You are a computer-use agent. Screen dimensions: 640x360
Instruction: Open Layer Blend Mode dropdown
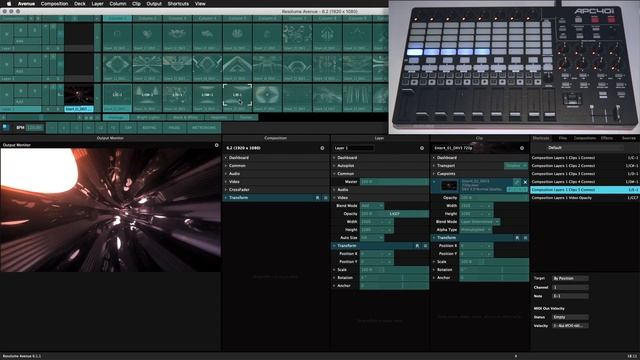tap(372, 206)
